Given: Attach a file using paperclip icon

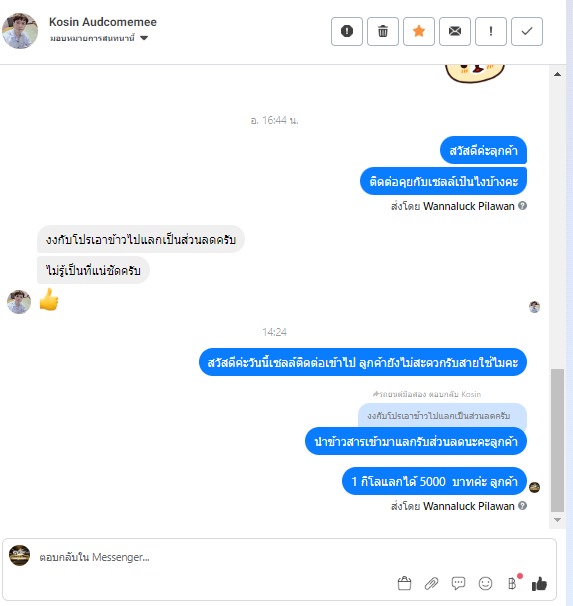Looking at the screenshot, I should 431,583.
